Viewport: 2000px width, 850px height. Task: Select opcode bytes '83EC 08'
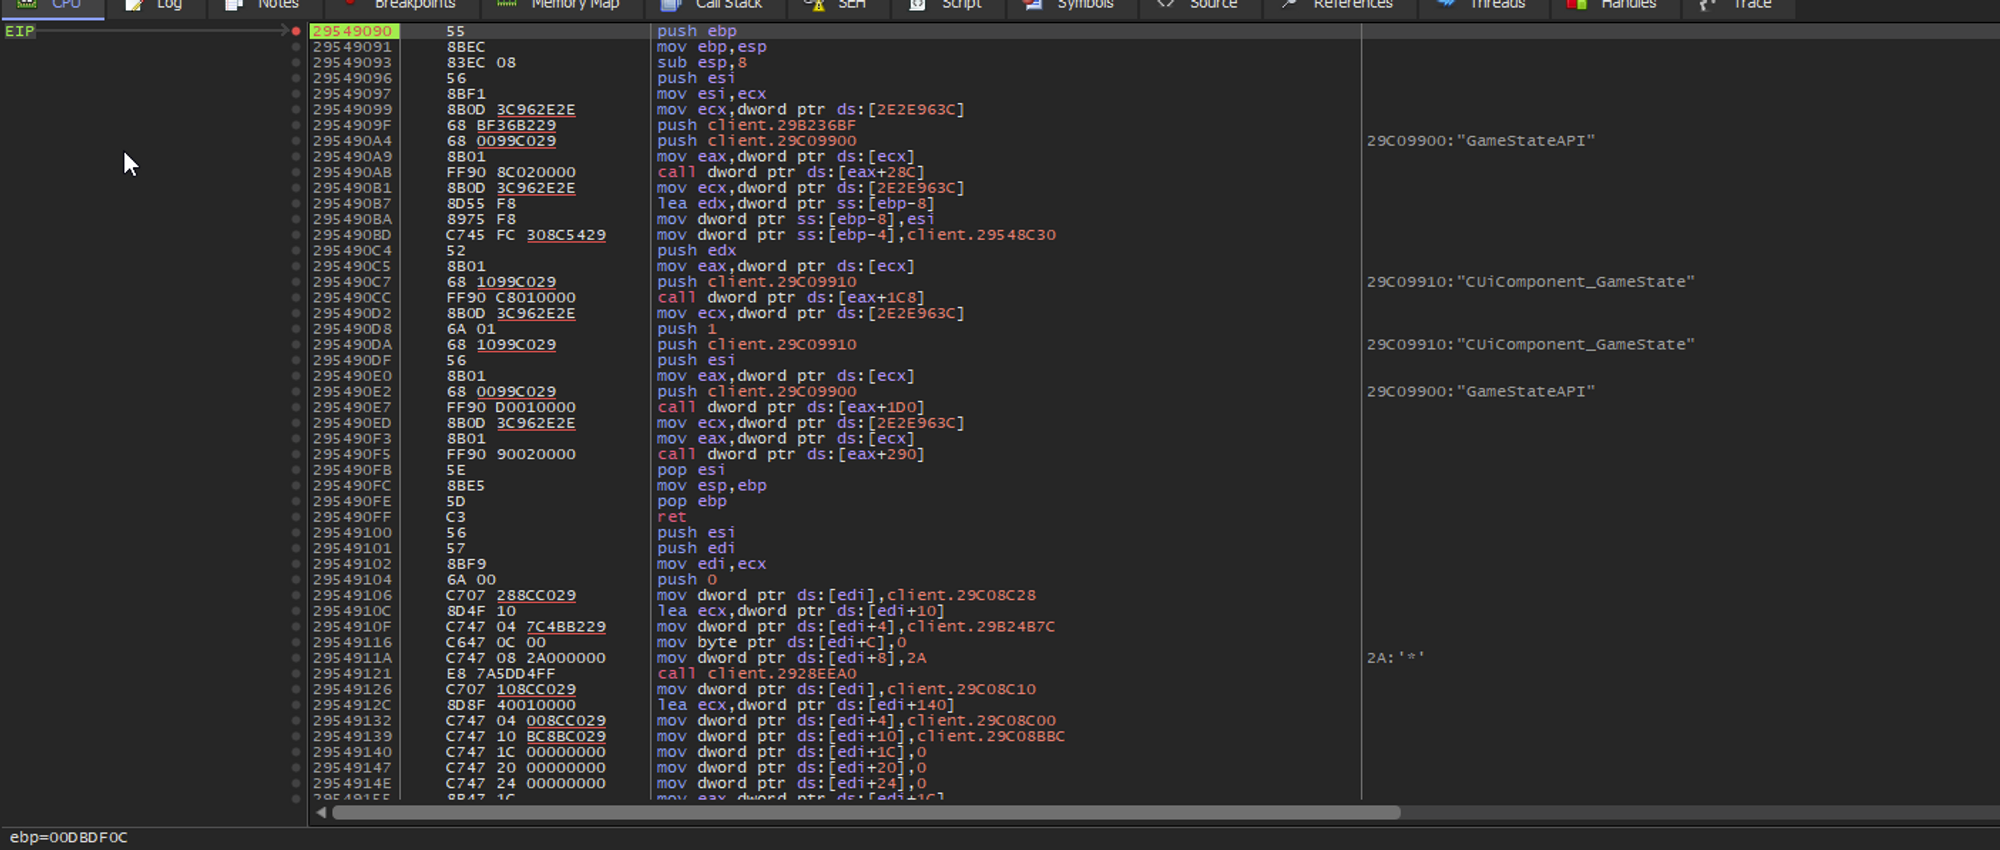point(481,62)
